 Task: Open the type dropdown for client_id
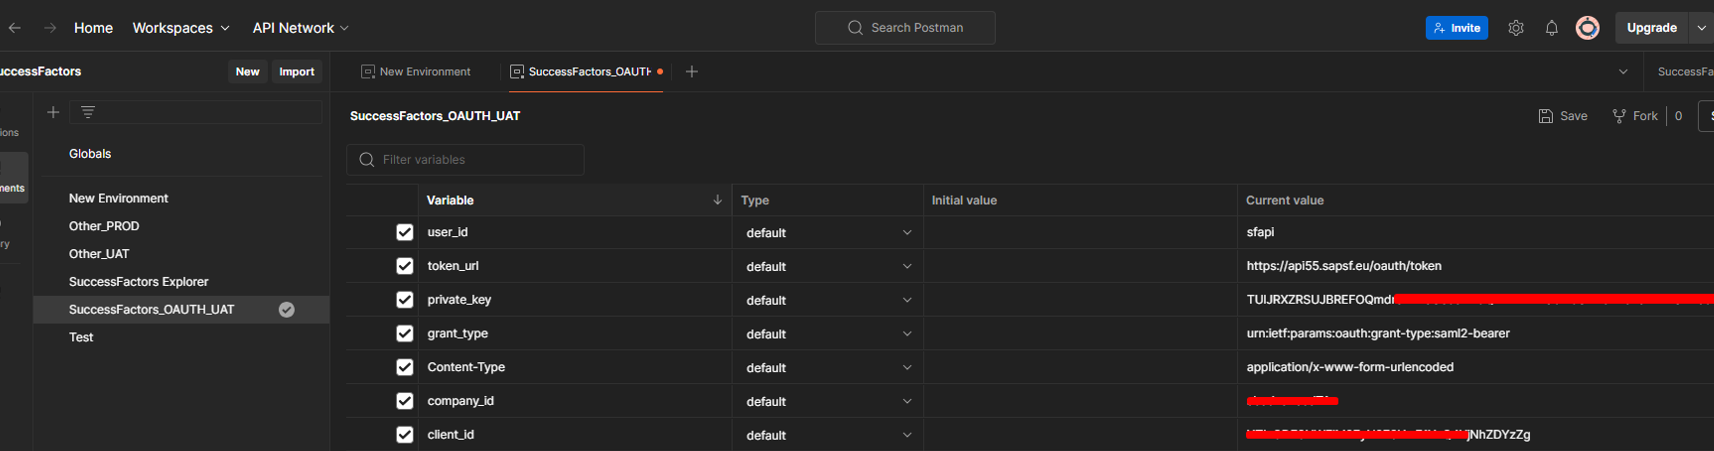(828, 435)
